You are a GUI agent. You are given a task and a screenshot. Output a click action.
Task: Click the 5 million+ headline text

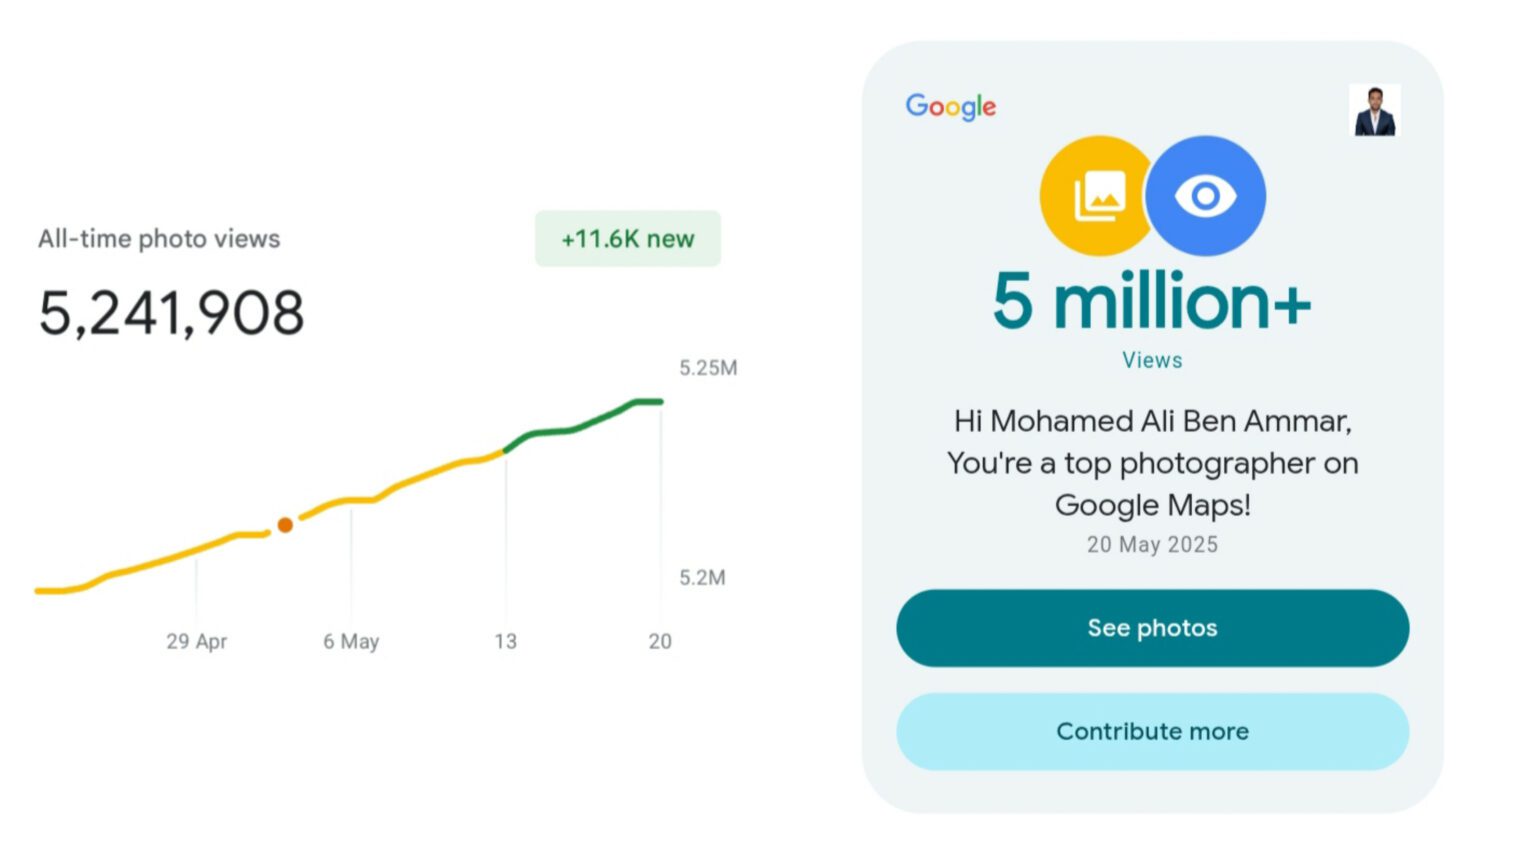[x=1152, y=300]
